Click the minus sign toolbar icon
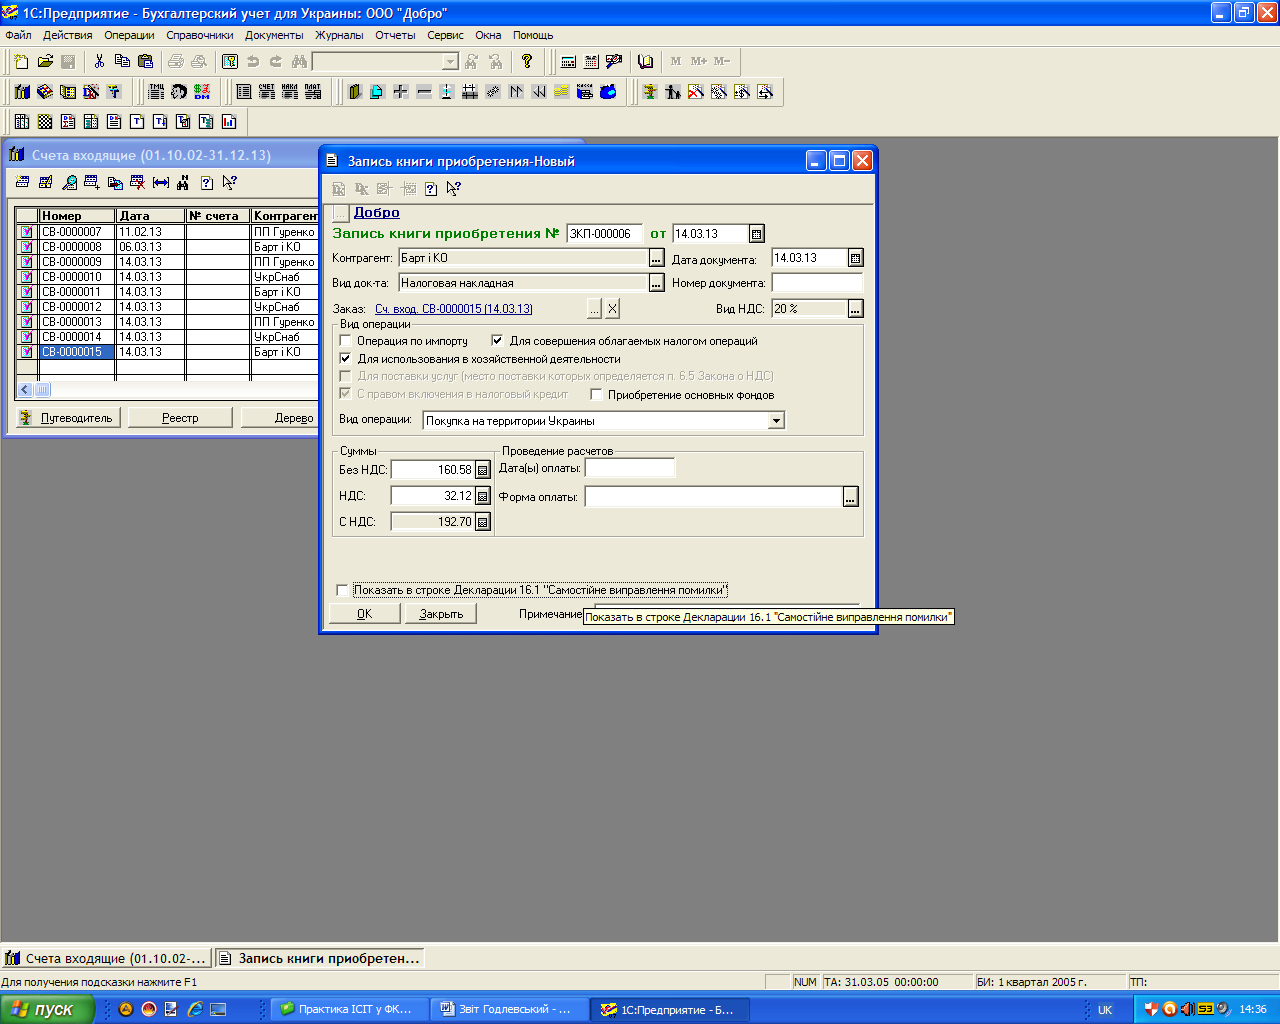The width and height of the screenshot is (1280, 1024). 423,91
